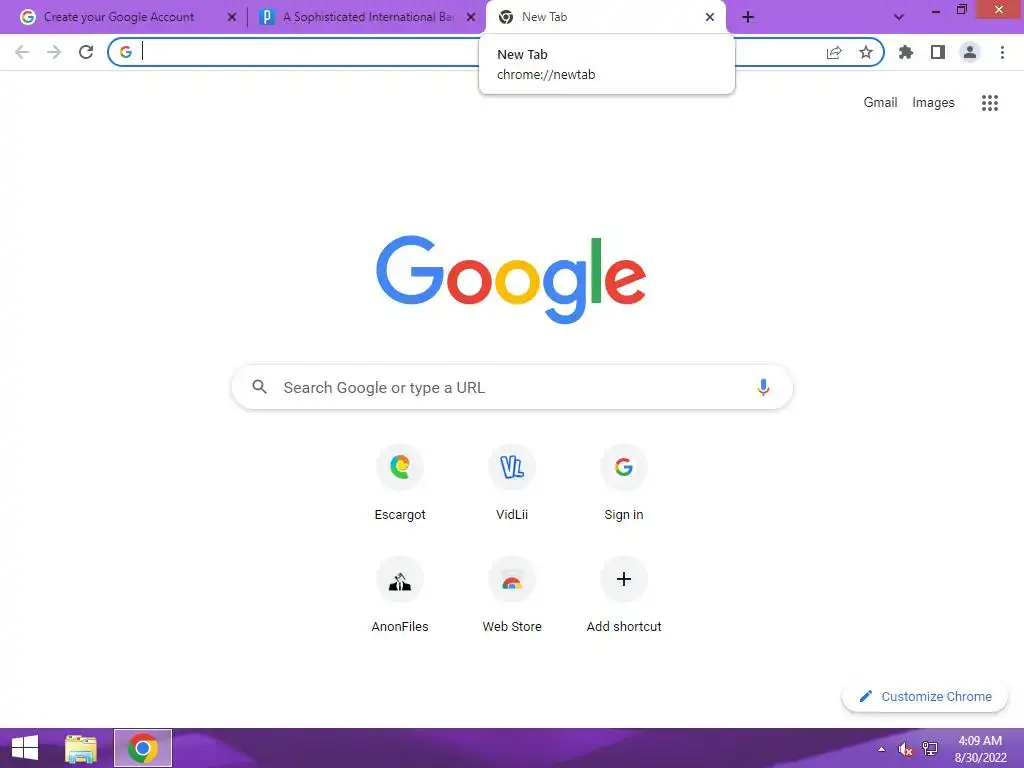This screenshot has width=1024, height=768.
Task: Close the Create your Google Account tab
Action: pos(232,18)
